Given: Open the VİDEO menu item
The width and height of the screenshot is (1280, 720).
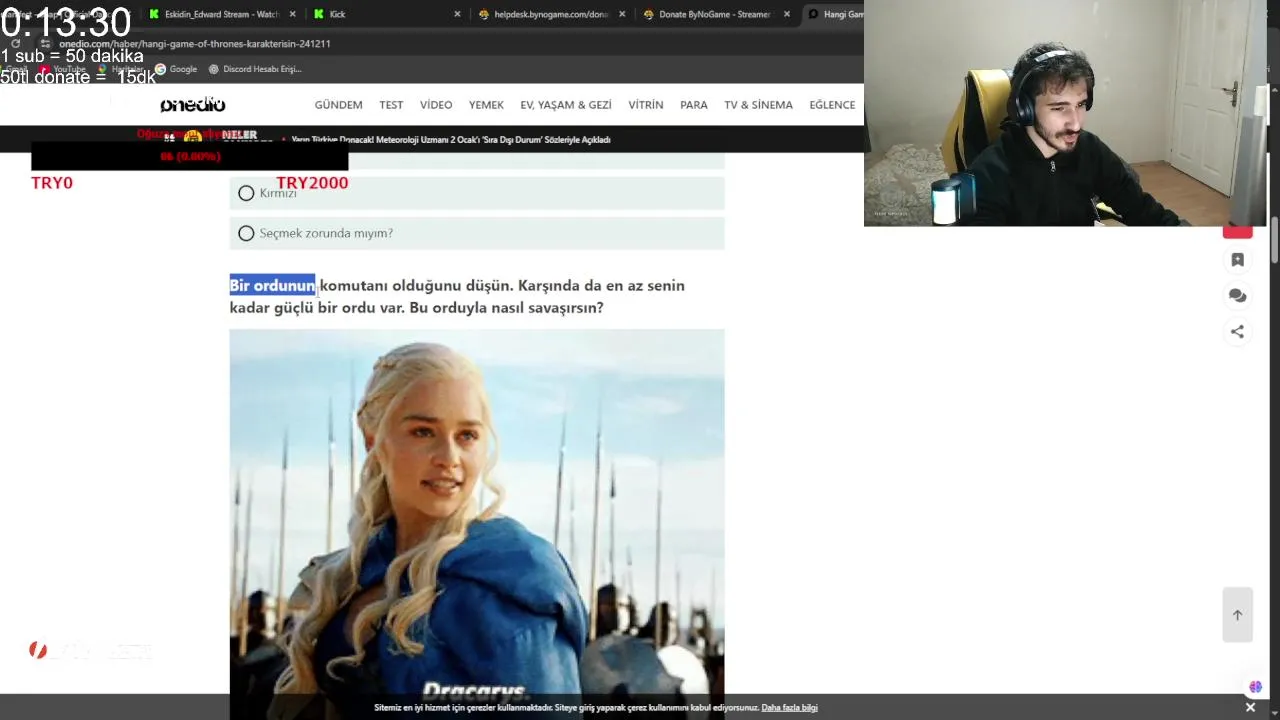Looking at the screenshot, I should [436, 105].
